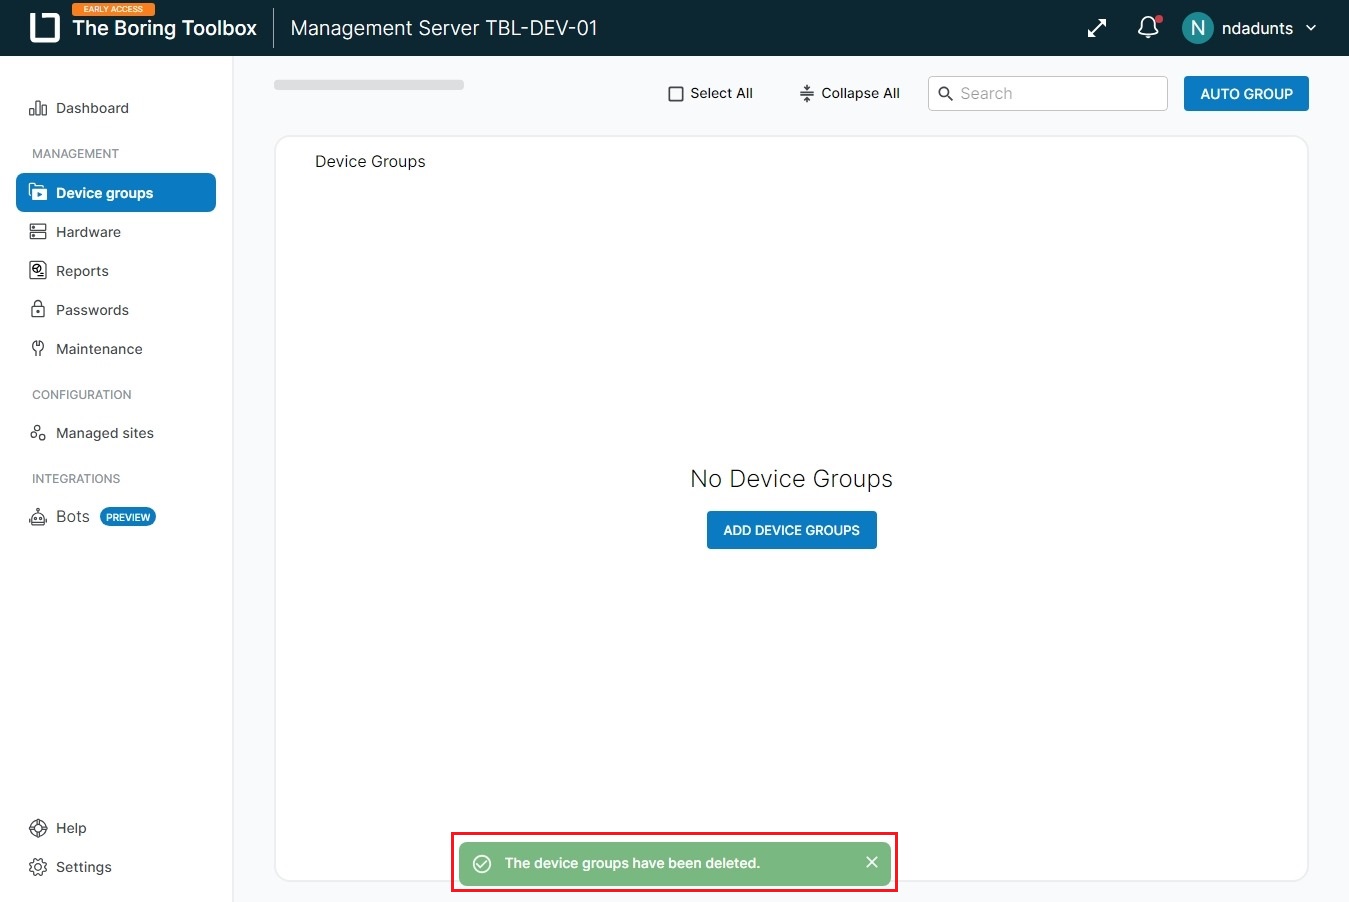The height and width of the screenshot is (902, 1349).
Task: Navigate to Managed sites
Action: [x=104, y=433]
